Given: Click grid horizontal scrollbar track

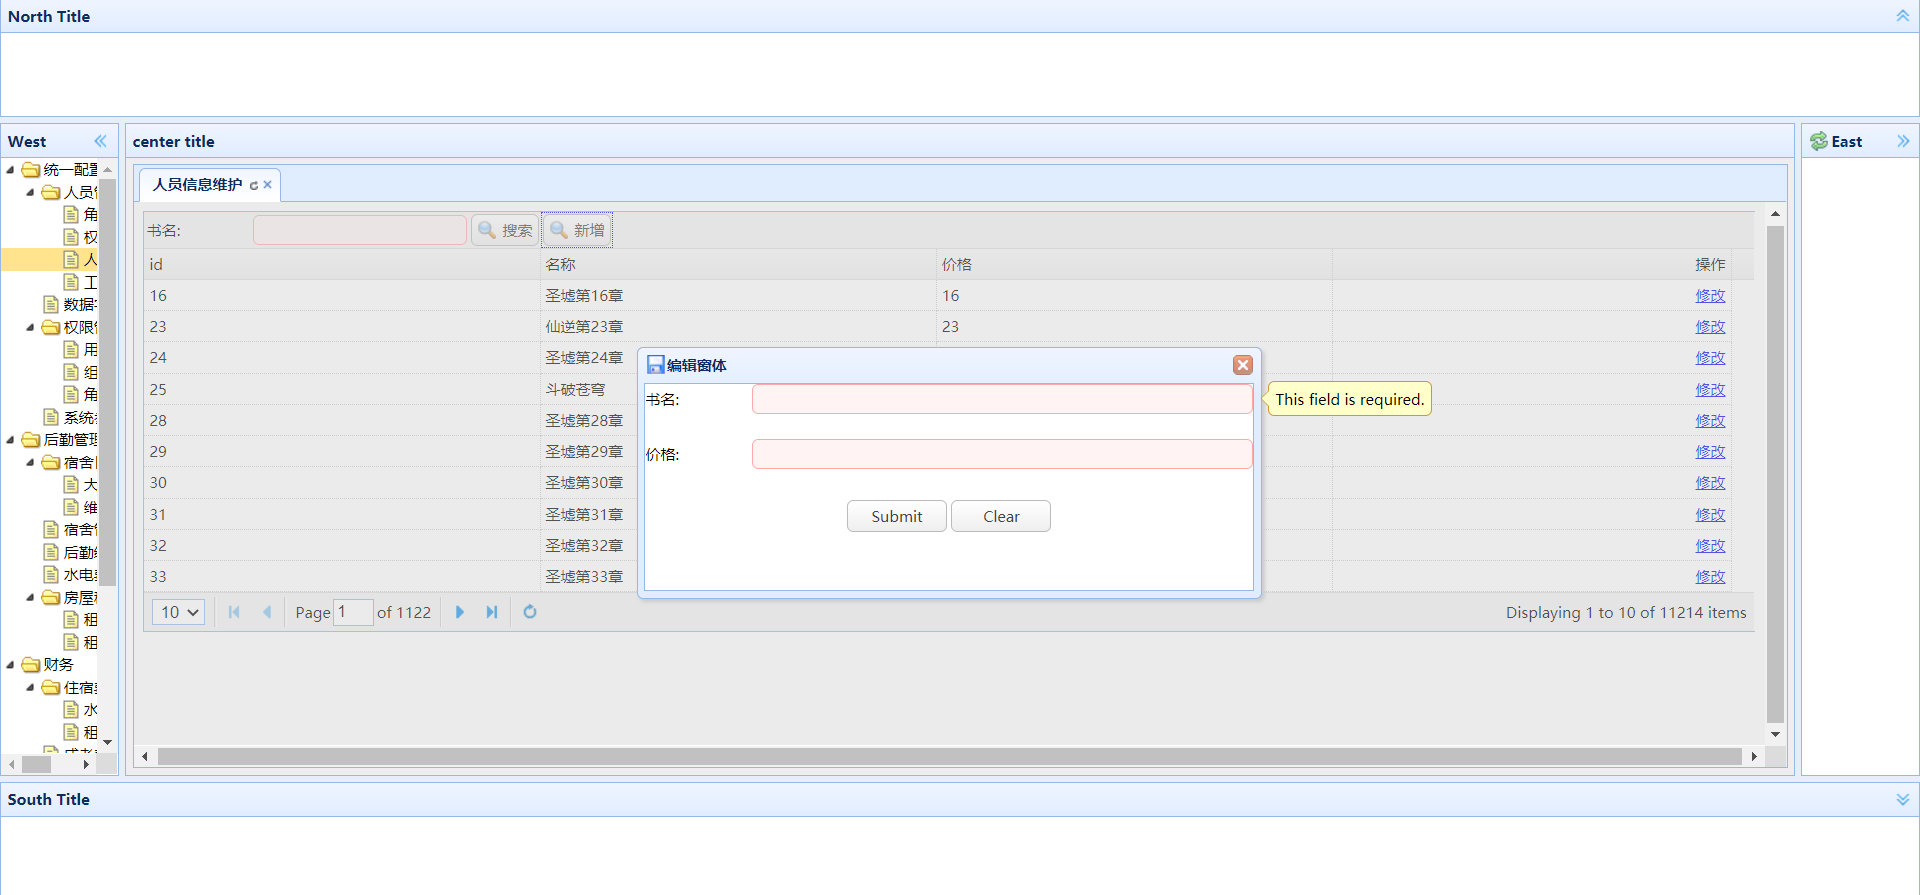Looking at the screenshot, I should point(949,756).
